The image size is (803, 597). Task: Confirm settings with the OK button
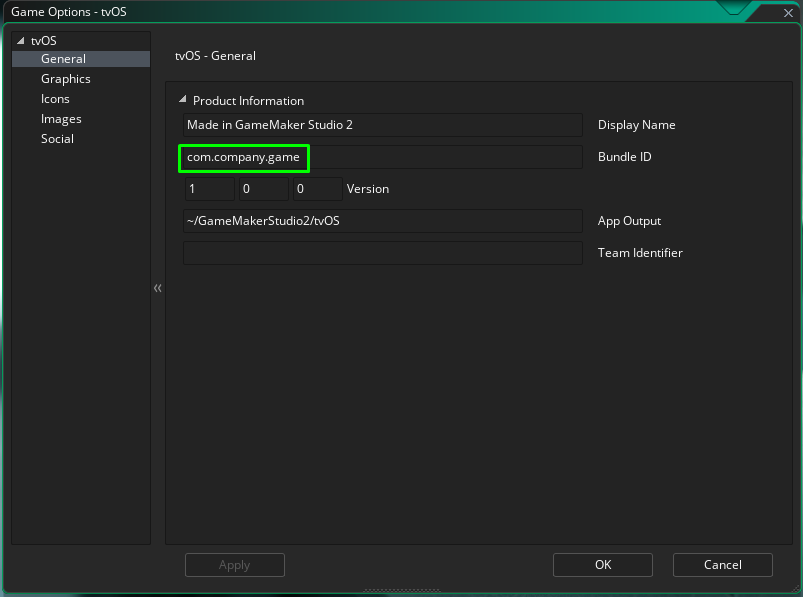click(x=602, y=565)
